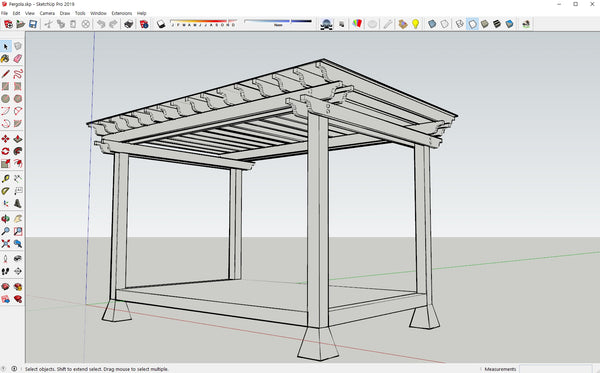Click the Print icon
The height and width of the screenshot is (373, 600).
[x=129, y=24]
